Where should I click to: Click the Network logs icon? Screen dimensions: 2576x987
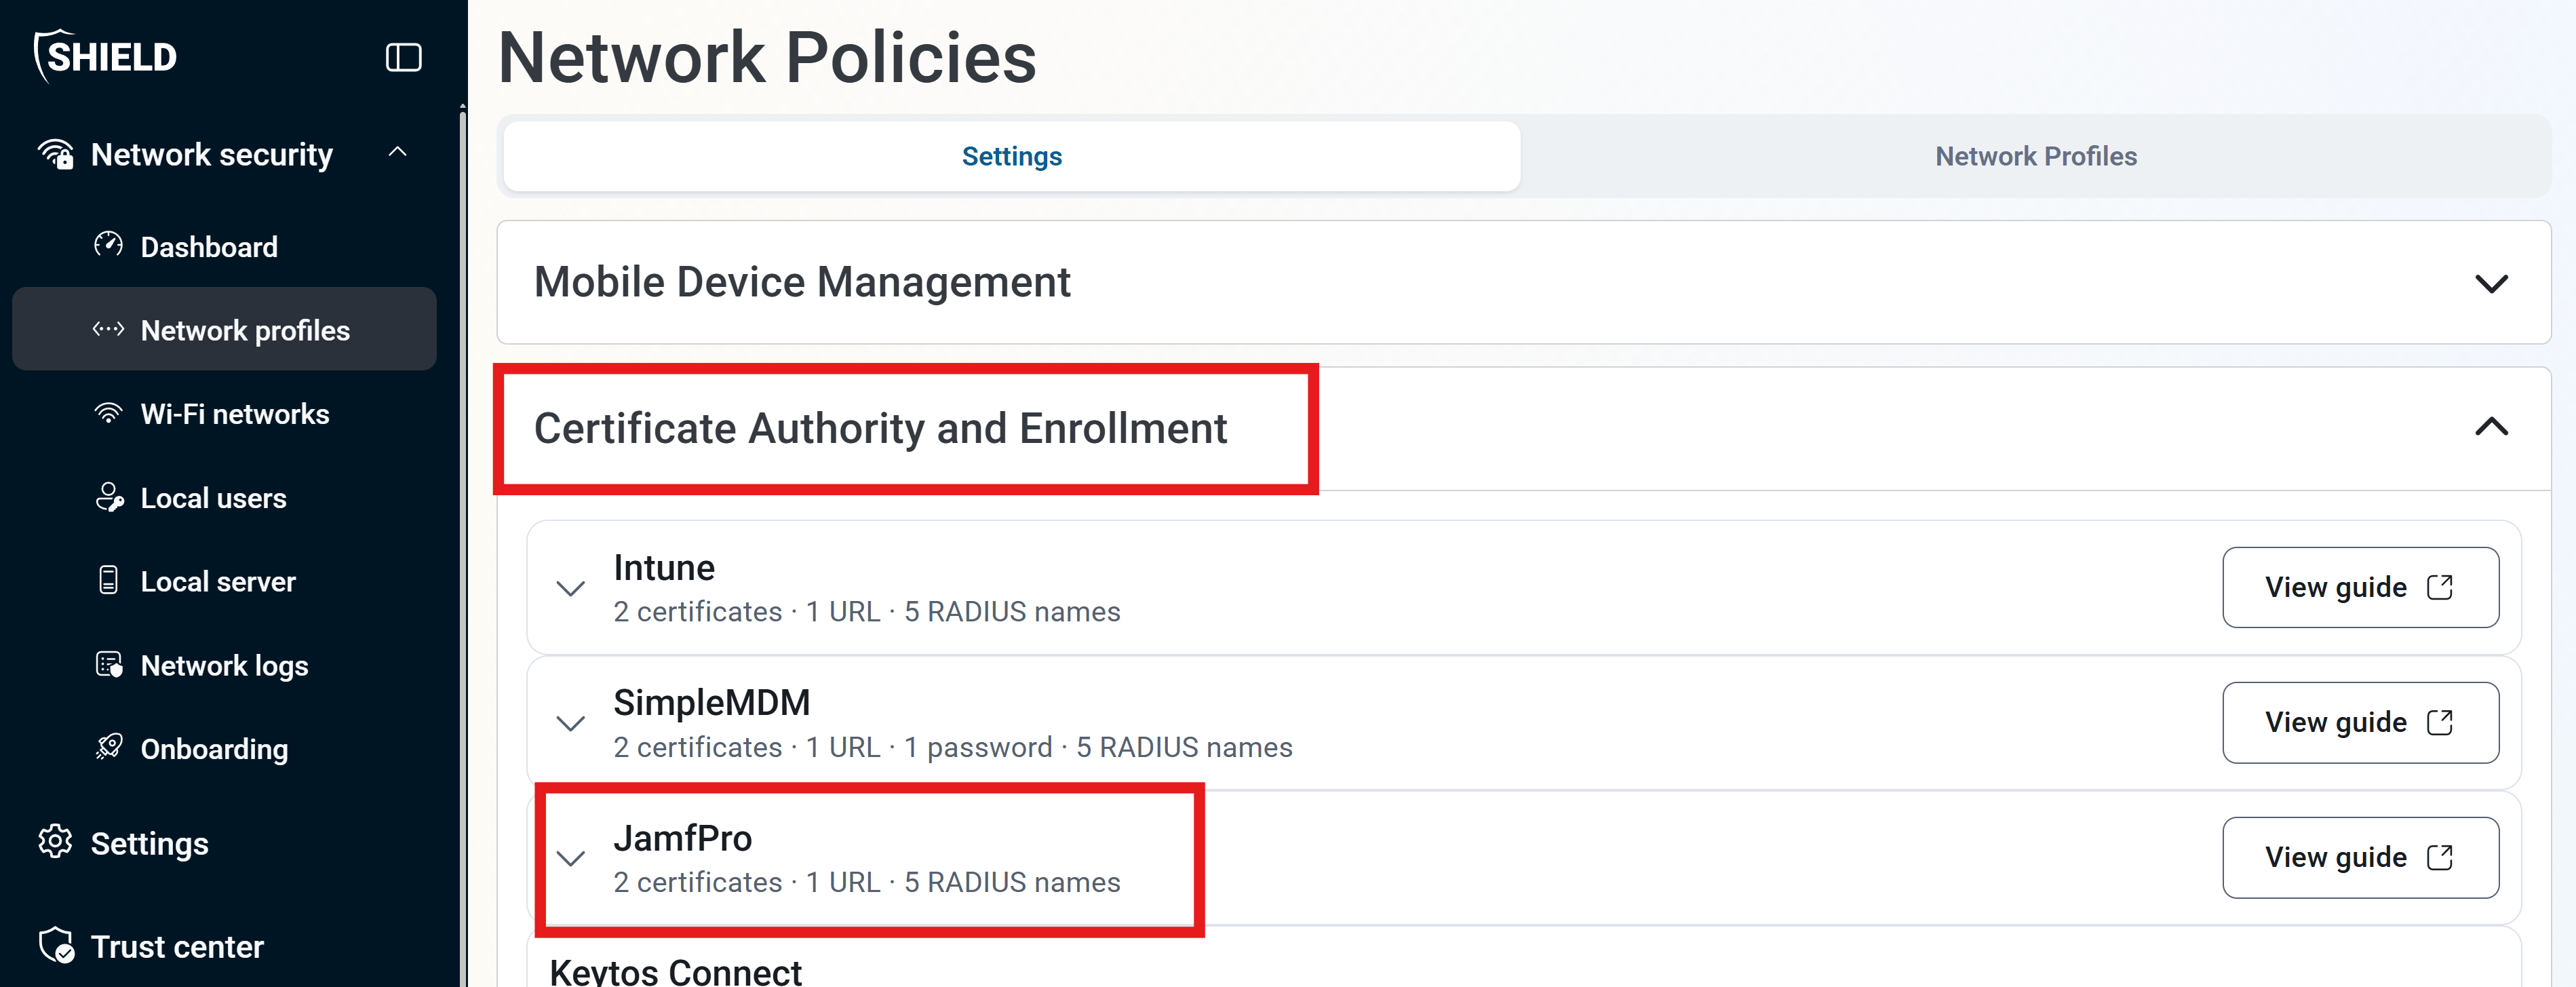[x=108, y=664]
